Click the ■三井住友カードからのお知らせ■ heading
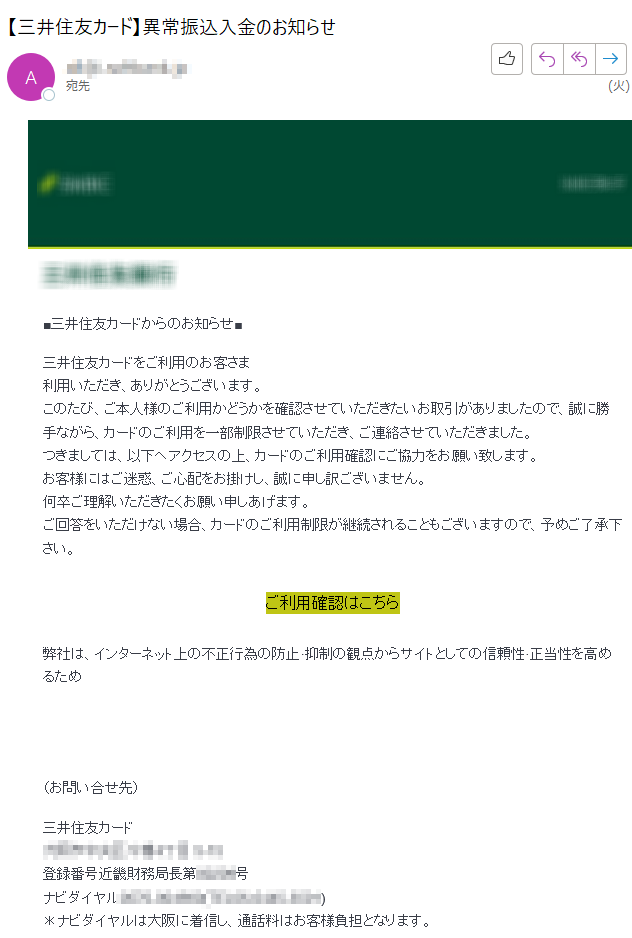This screenshot has width=632, height=938. pyautogui.click(x=142, y=324)
